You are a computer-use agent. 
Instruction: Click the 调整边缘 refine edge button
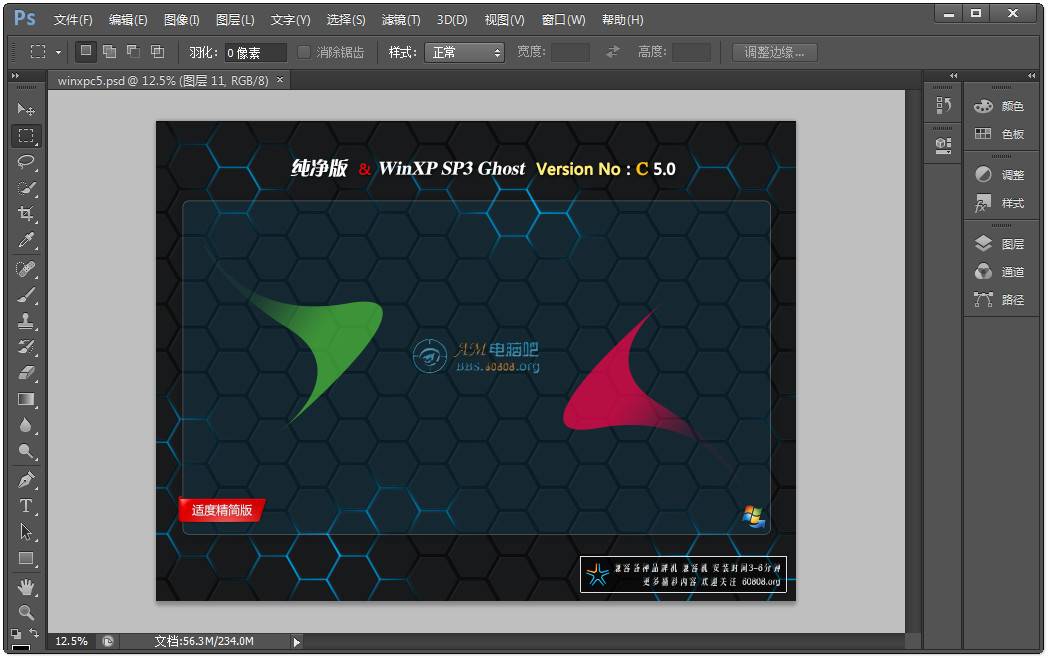775,52
